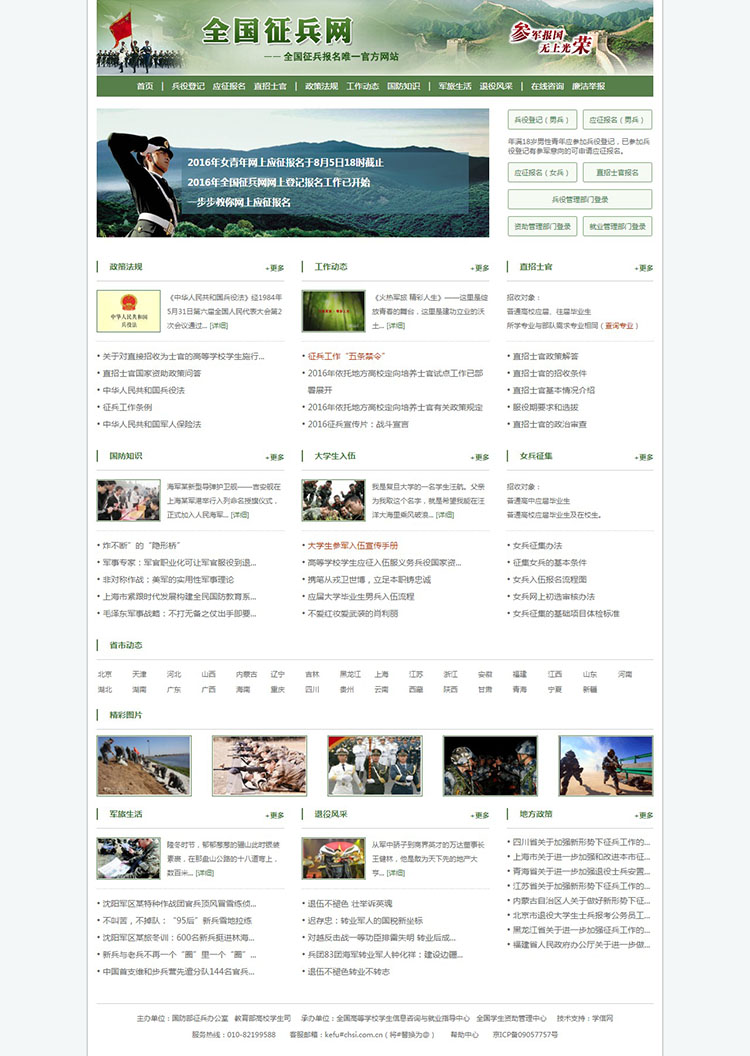This screenshot has height=1056, width=750.
Task: Open 退役风采 in the navigation bar
Action: (496, 86)
